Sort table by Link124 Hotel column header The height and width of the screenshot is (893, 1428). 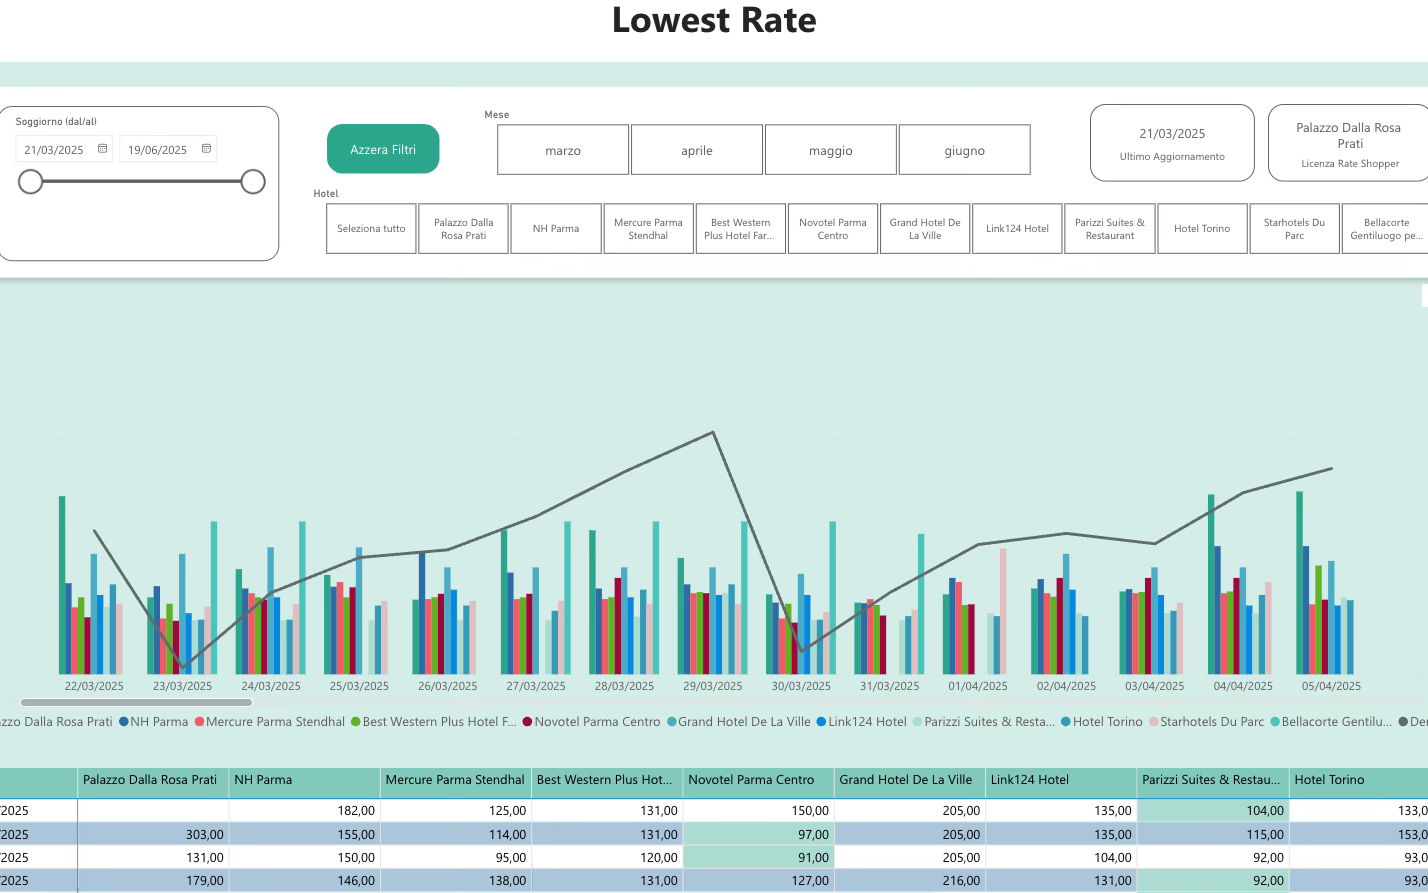click(x=1062, y=781)
